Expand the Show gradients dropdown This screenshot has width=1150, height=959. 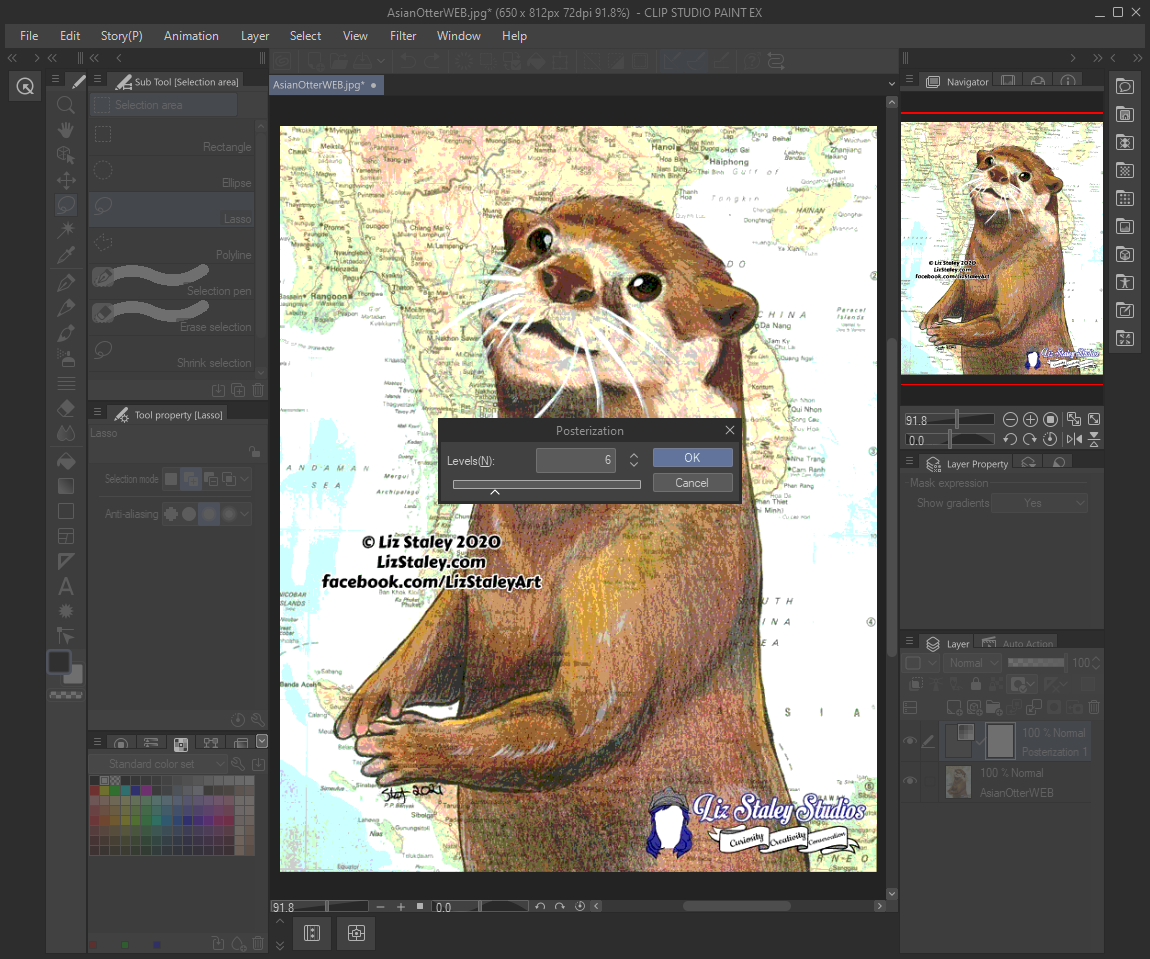tap(1039, 503)
